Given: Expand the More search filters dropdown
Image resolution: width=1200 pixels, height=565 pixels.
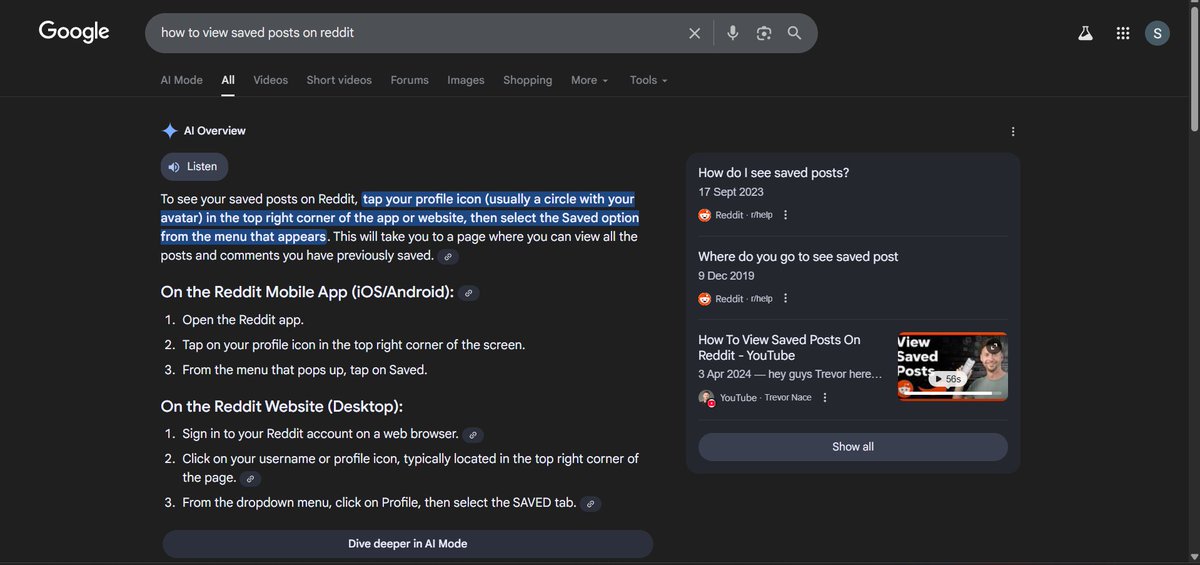Looking at the screenshot, I should pyautogui.click(x=589, y=80).
